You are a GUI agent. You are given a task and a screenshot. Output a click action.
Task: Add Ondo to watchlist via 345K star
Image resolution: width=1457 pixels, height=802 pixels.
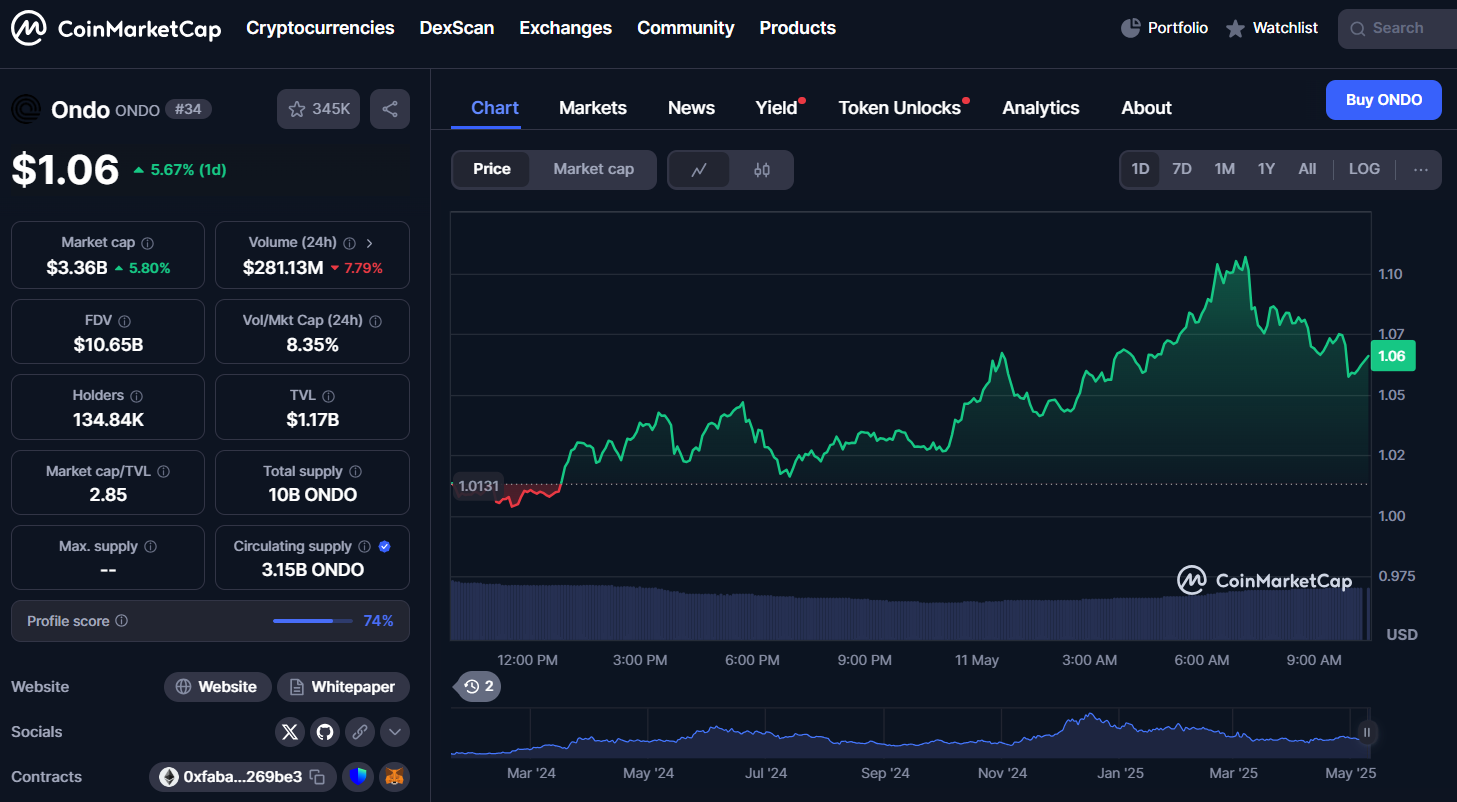318,109
